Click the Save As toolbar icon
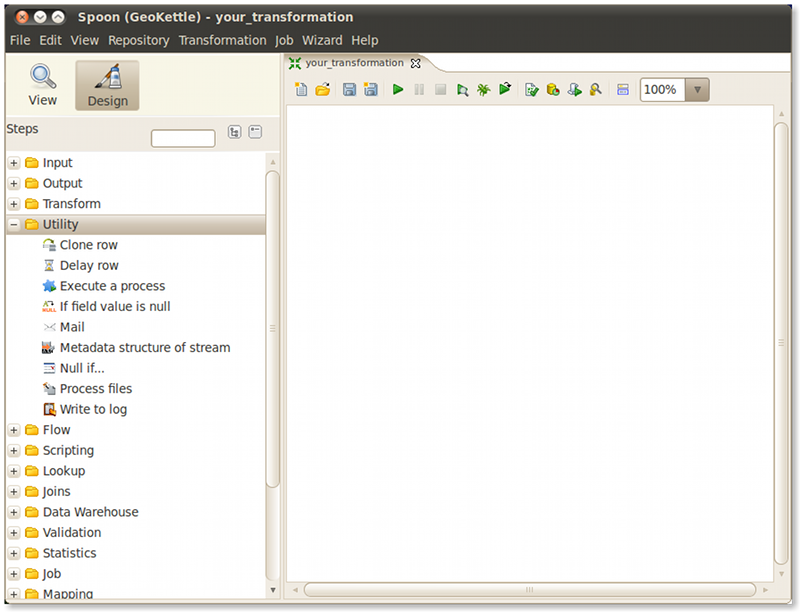Image resolution: width=800 pixels, height=612 pixels. pos(370,90)
